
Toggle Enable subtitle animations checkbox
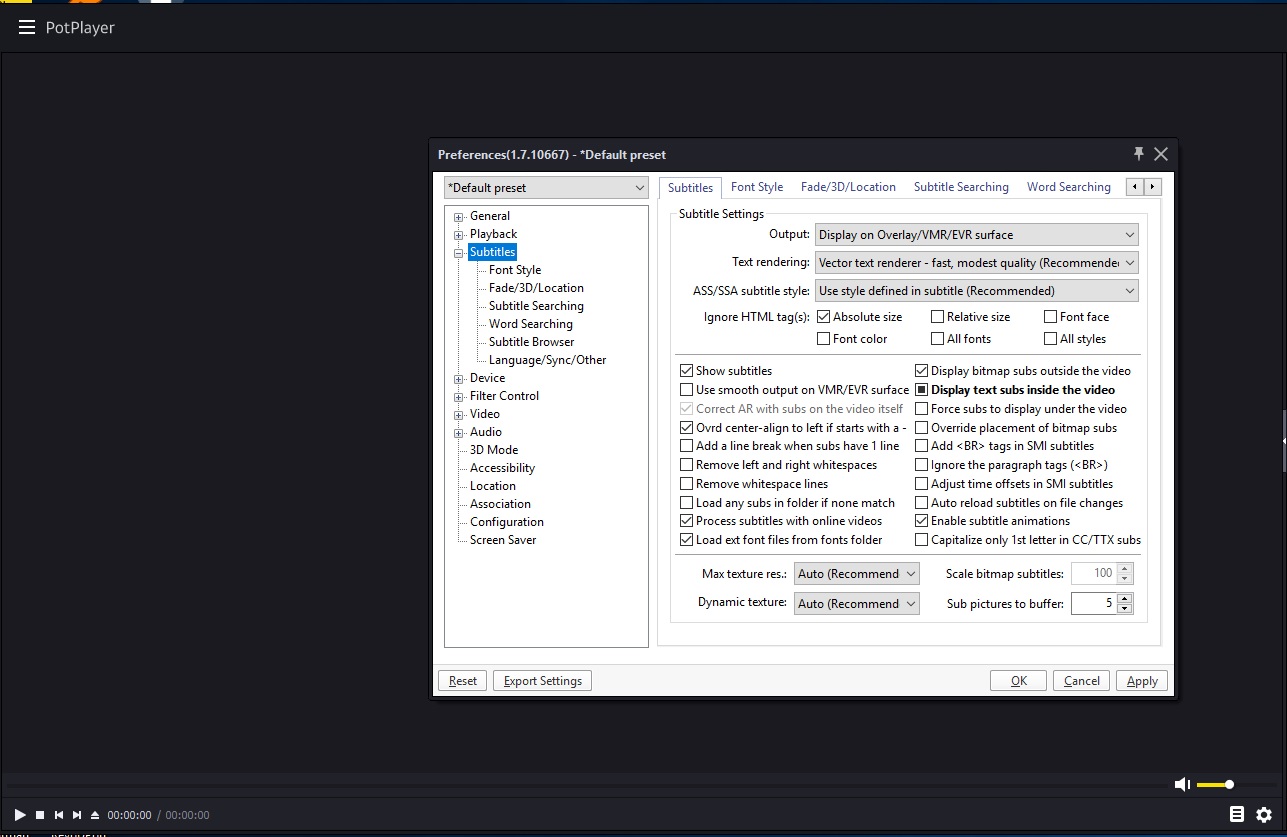[x=922, y=521]
